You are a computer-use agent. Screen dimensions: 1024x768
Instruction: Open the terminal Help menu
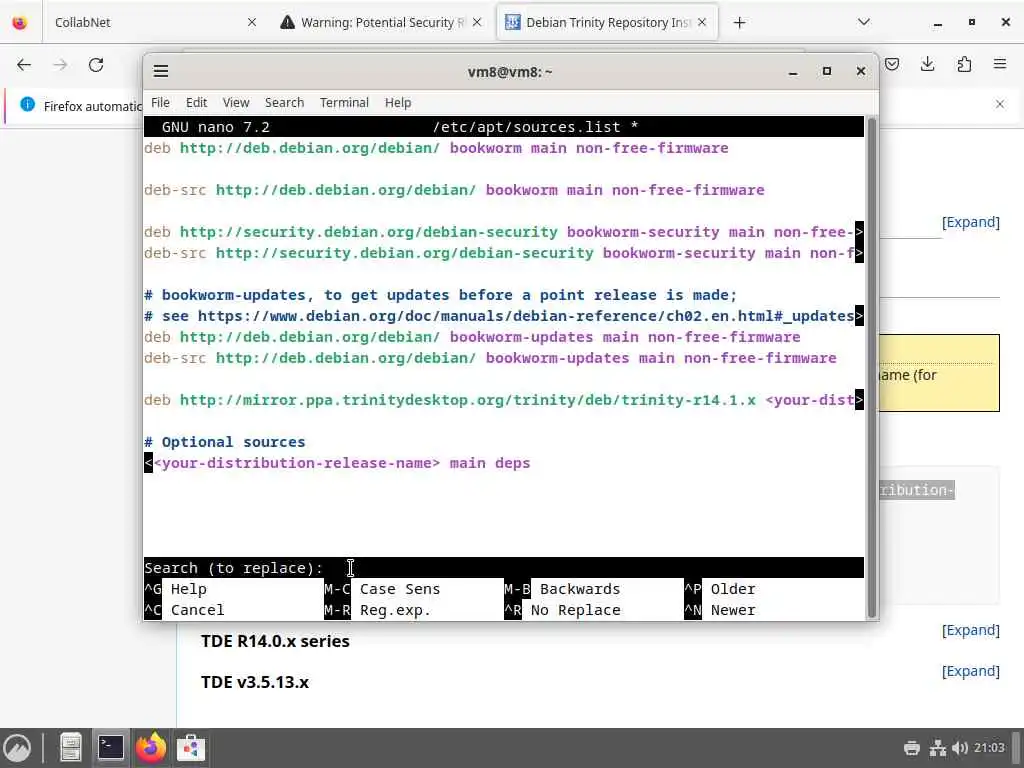pos(398,103)
